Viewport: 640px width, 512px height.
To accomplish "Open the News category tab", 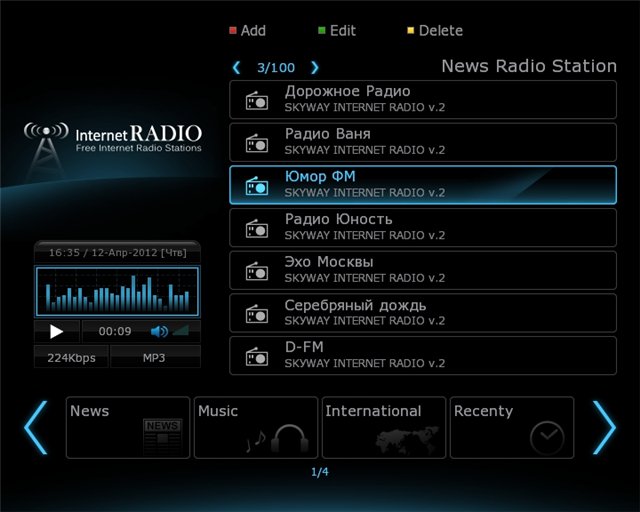I will (x=128, y=427).
